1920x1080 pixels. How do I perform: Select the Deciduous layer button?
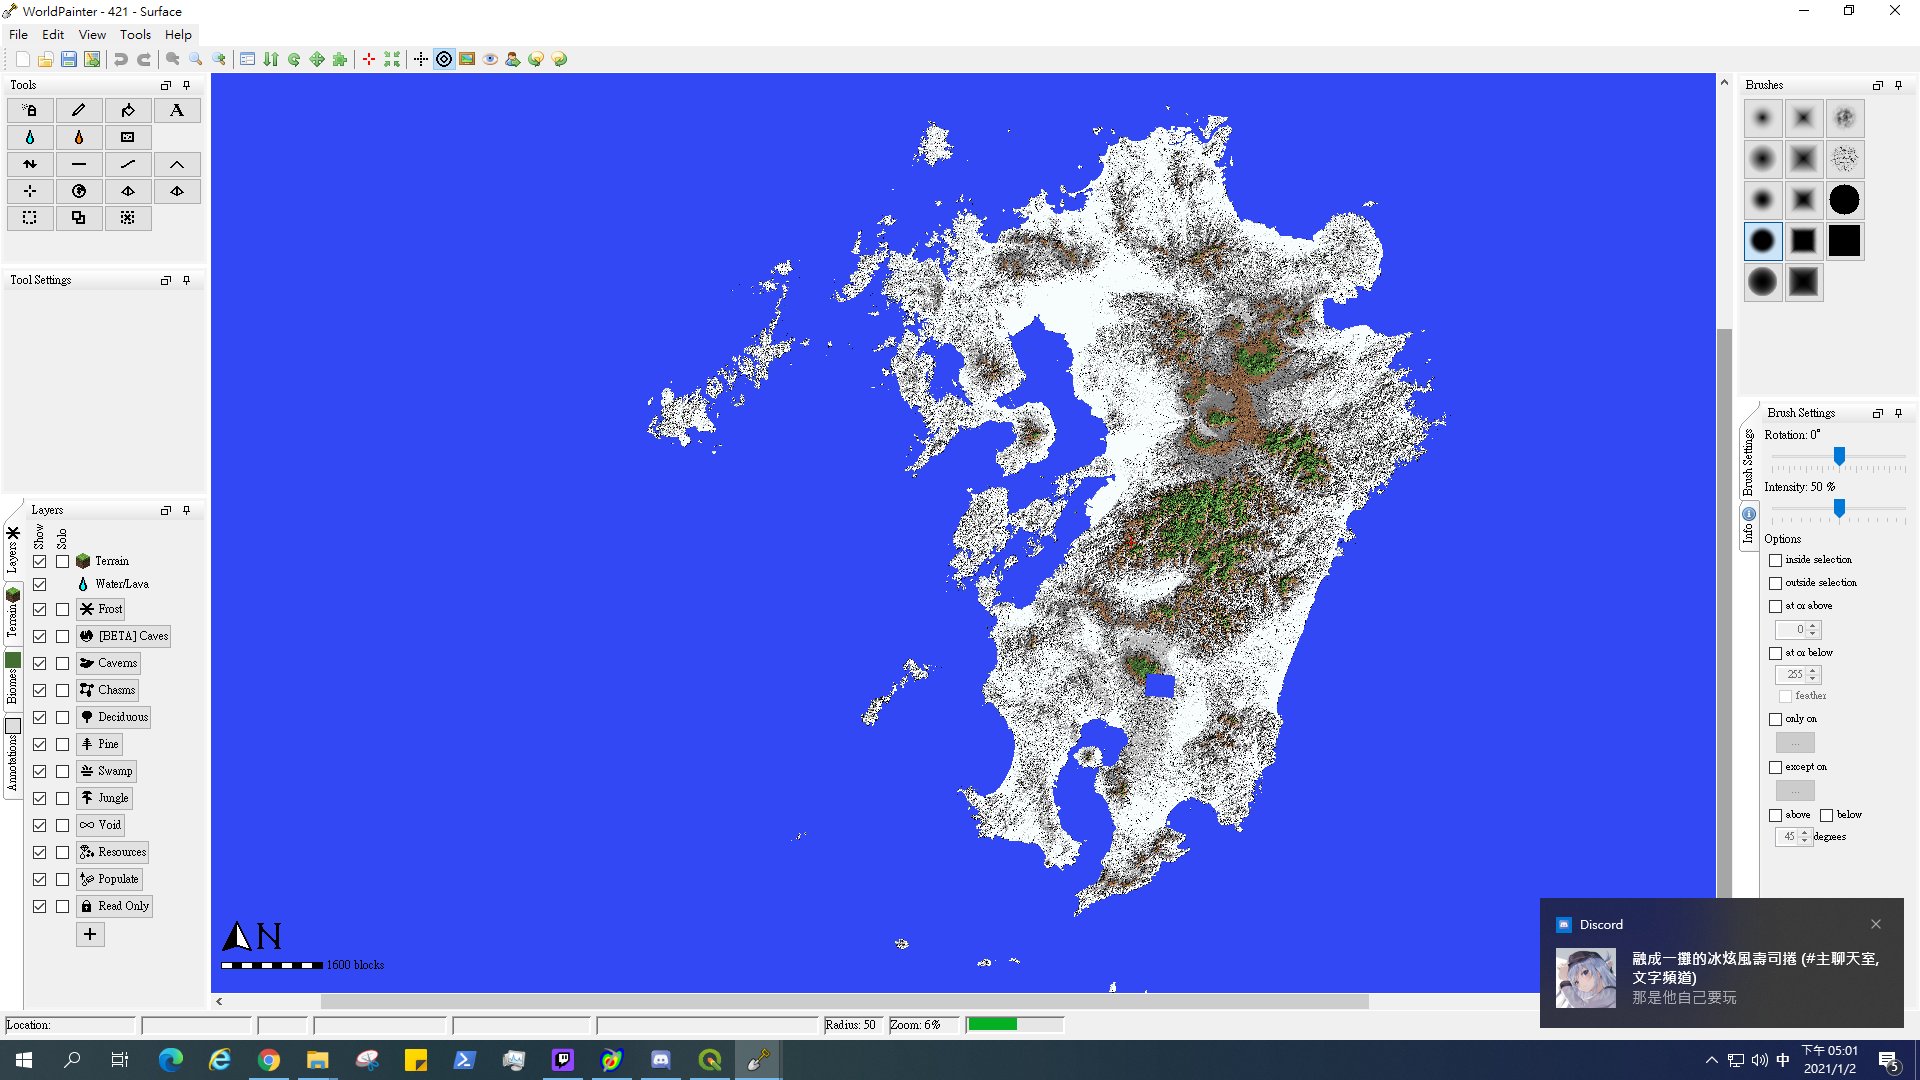point(114,717)
